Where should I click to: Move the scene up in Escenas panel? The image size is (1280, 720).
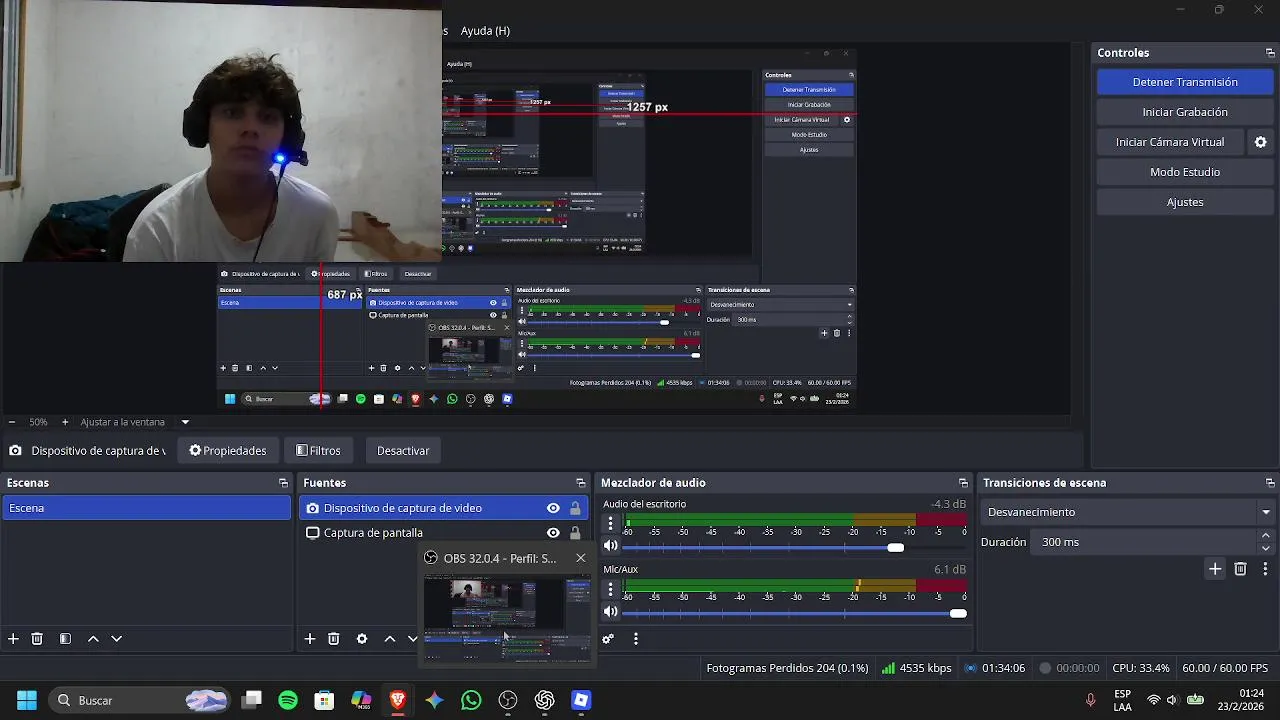click(93, 639)
